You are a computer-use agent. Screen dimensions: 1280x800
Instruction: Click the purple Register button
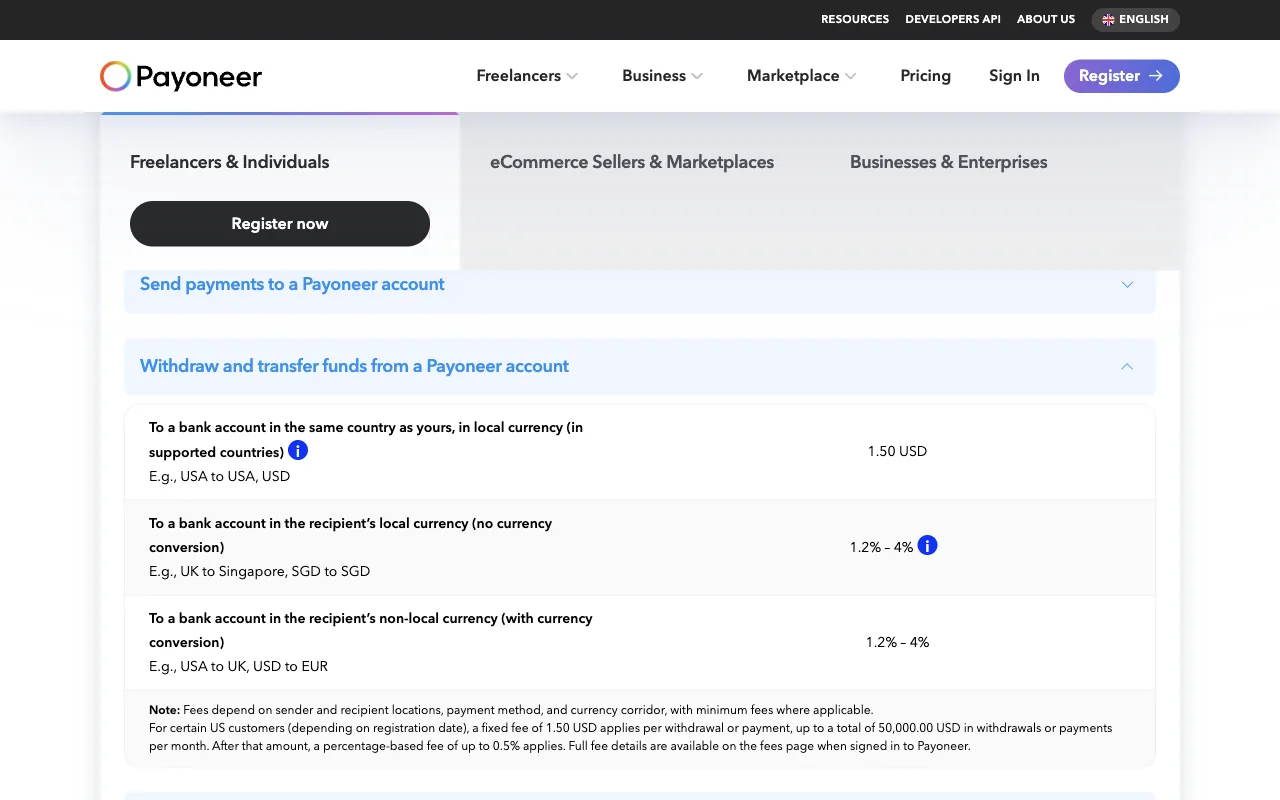tap(1122, 76)
